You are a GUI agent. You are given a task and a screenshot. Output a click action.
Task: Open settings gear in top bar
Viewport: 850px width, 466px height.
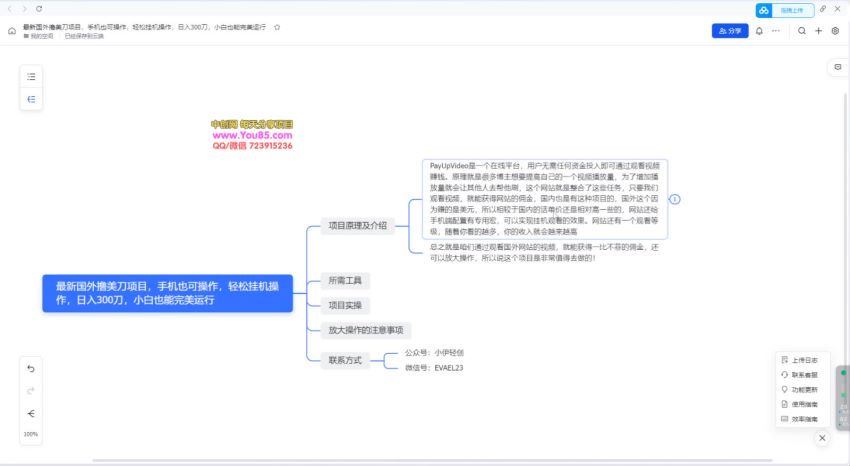click(835, 31)
